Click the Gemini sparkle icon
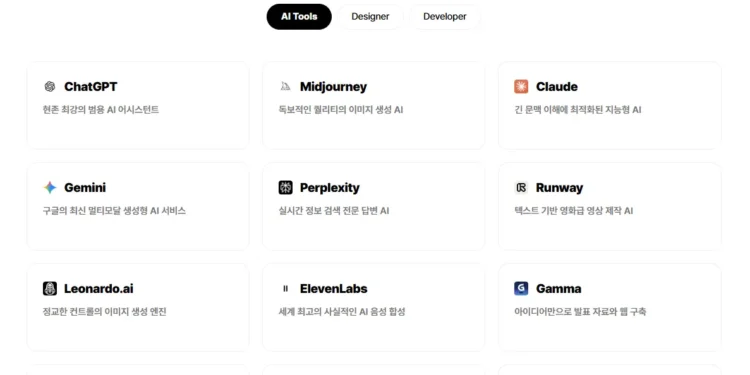The width and height of the screenshot is (750, 375). [x=50, y=188]
